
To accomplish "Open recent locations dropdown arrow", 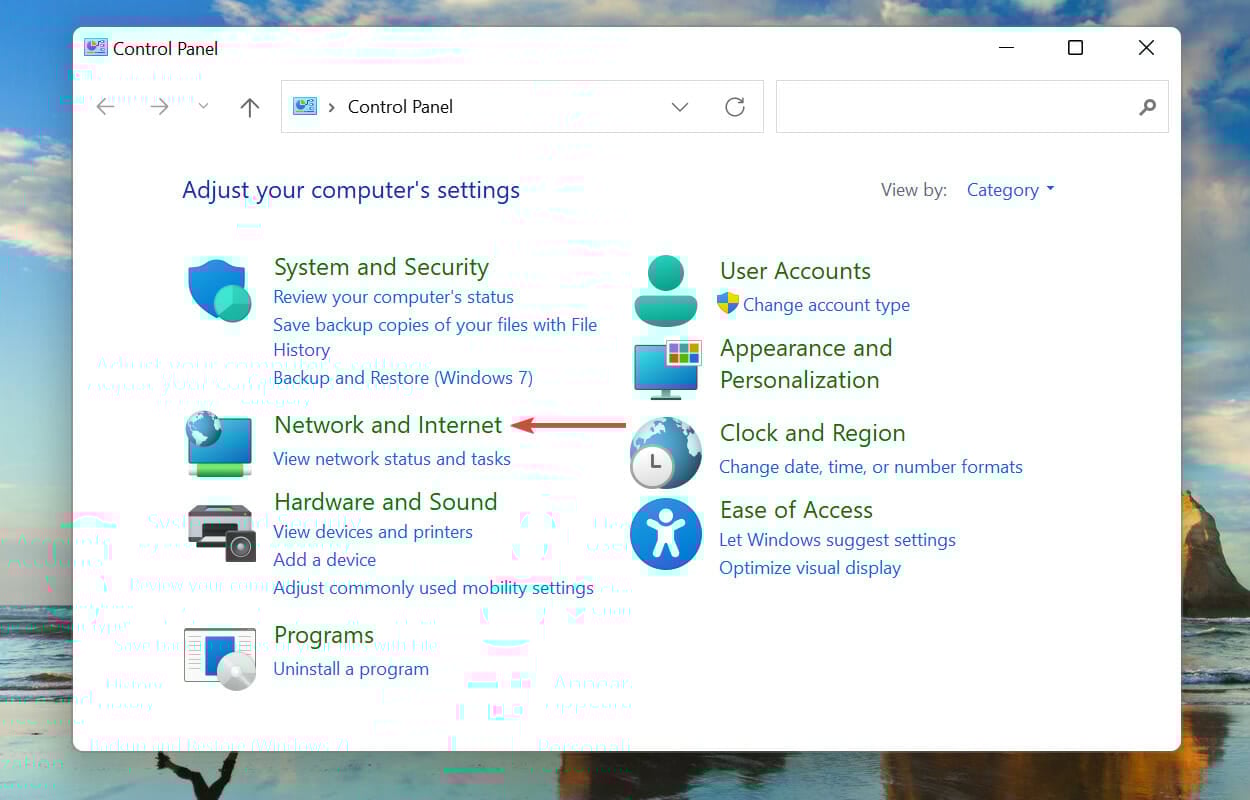I will (x=203, y=106).
